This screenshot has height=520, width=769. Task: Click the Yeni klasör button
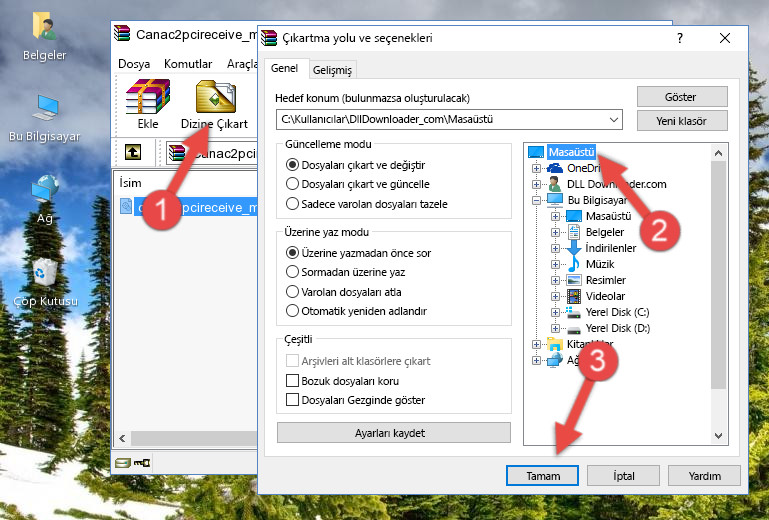[682, 121]
